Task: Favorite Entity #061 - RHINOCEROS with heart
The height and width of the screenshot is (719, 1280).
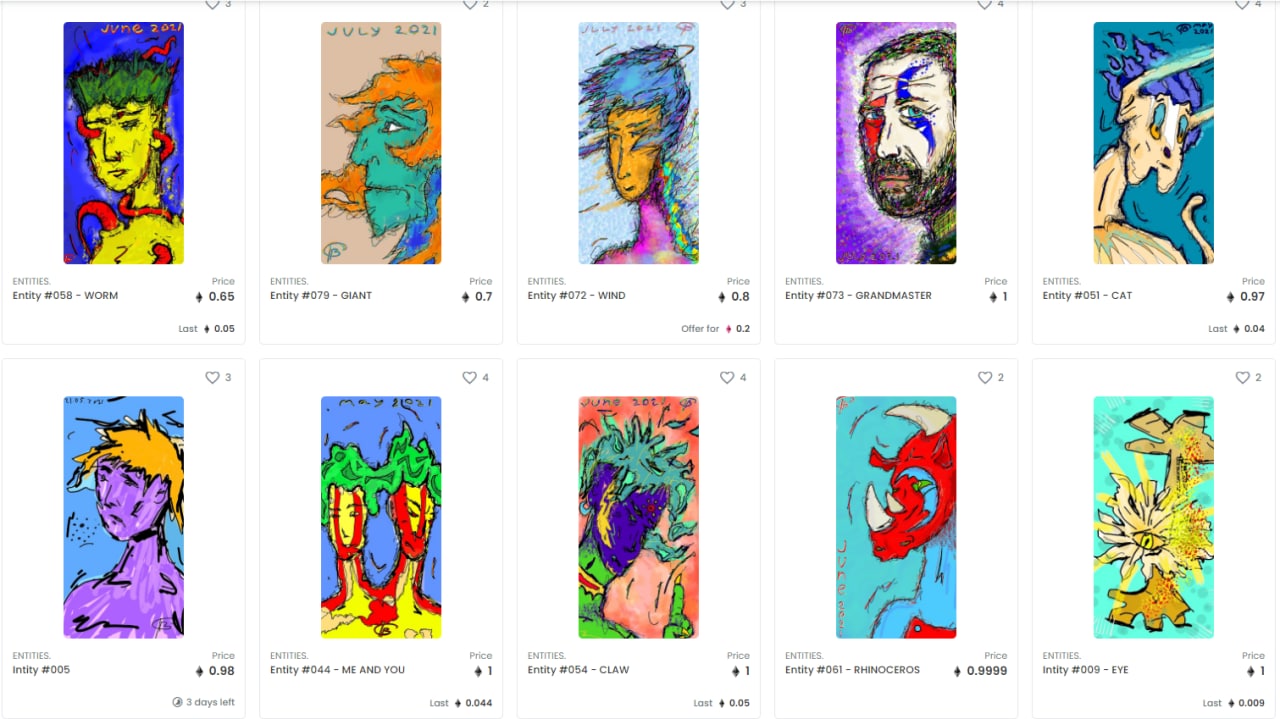Action: 984,378
